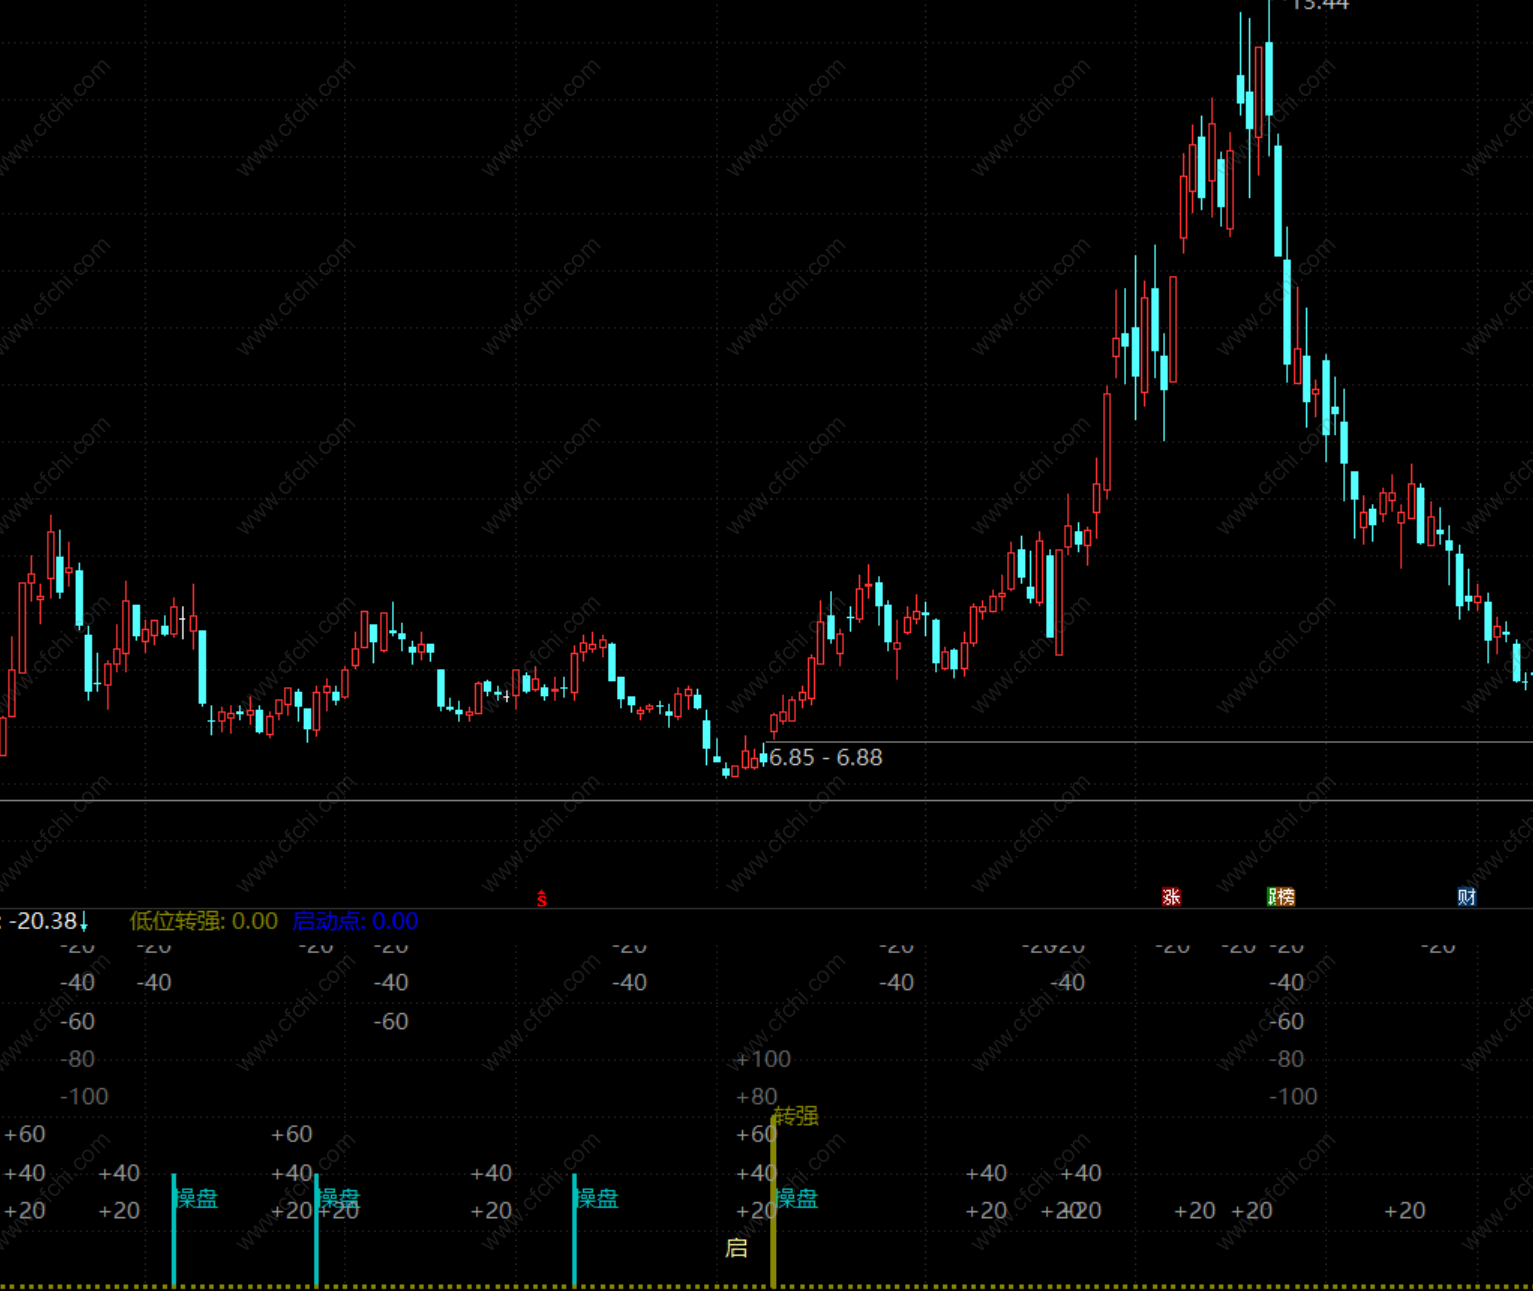Screen dimensions: 1533x1291
Task: Open the orange 榜 info marker
Action: tap(1286, 897)
